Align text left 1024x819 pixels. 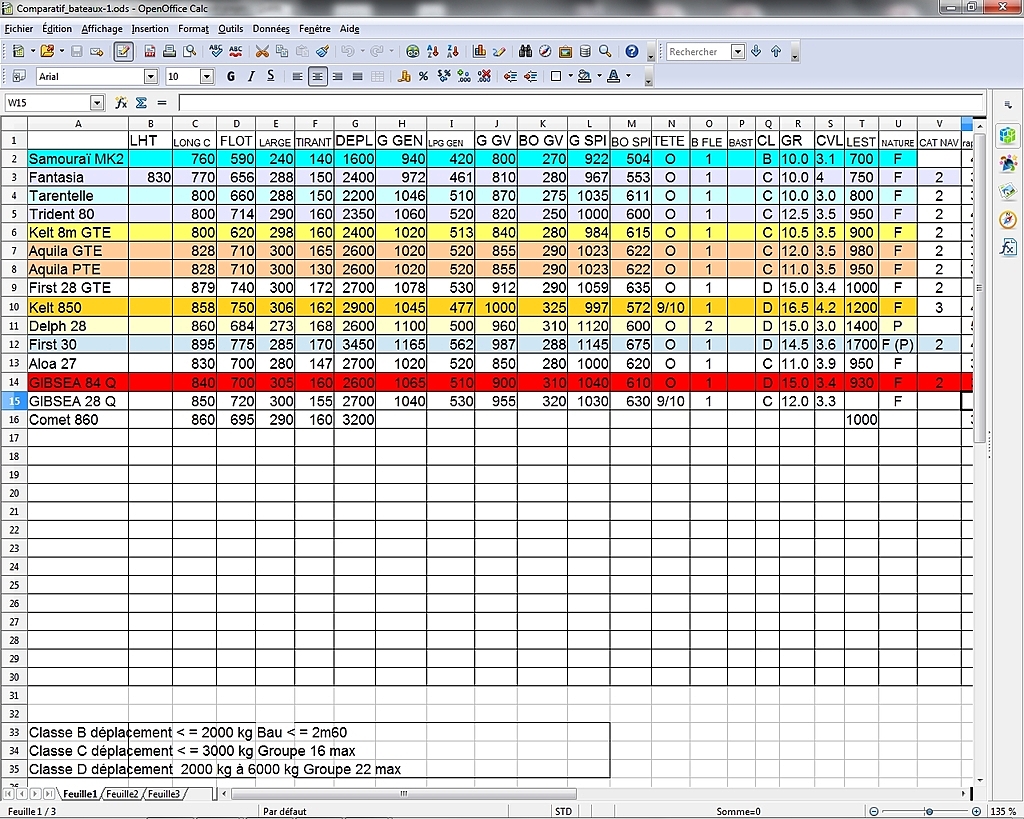[297, 76]
